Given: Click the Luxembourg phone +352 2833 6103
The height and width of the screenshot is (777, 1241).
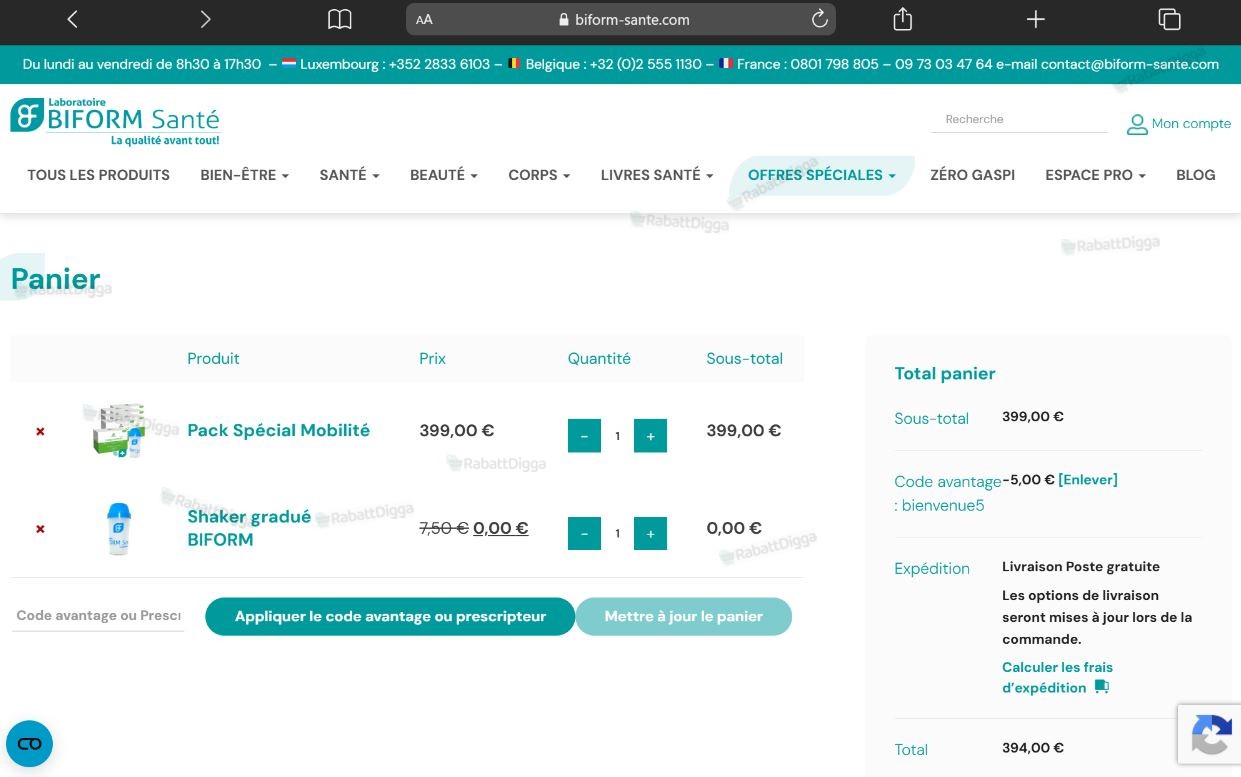Looking at the screenshot, I should 439,64.
